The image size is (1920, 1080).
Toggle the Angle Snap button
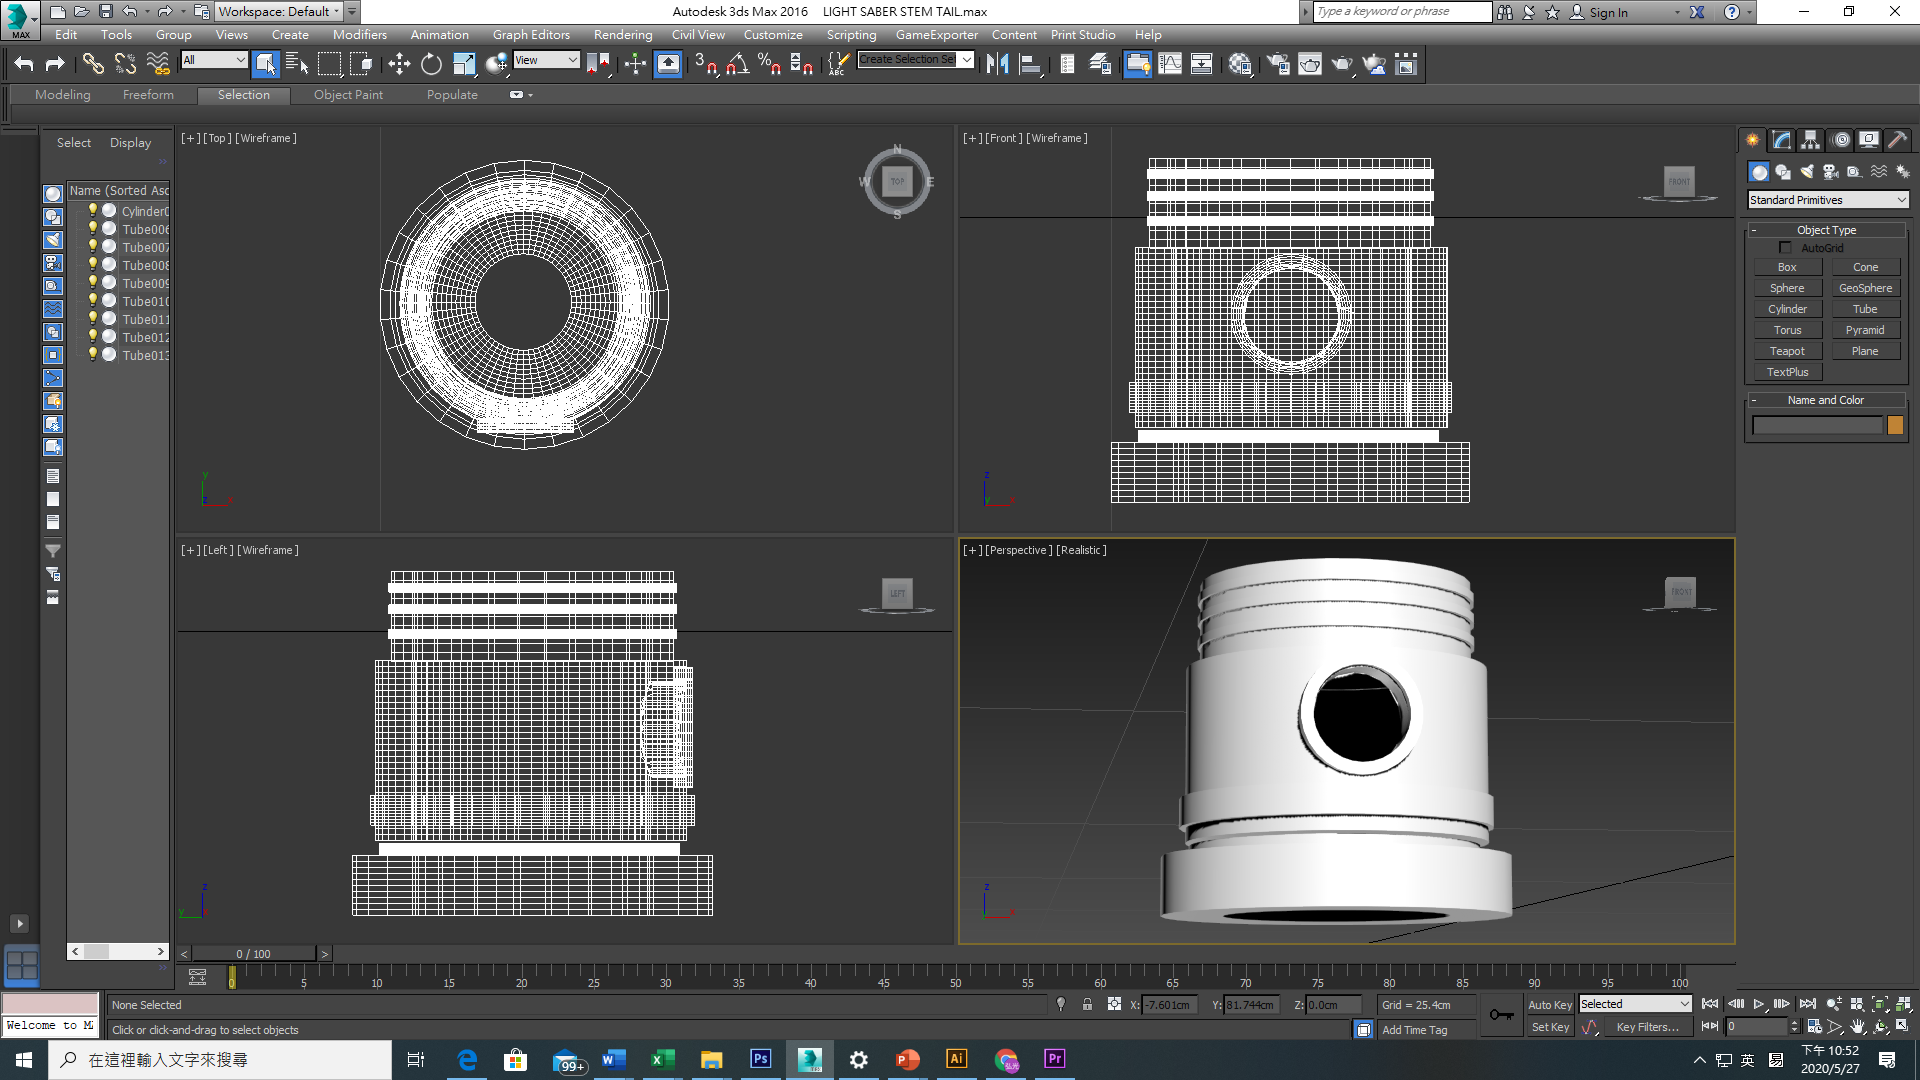pos(738,64)
